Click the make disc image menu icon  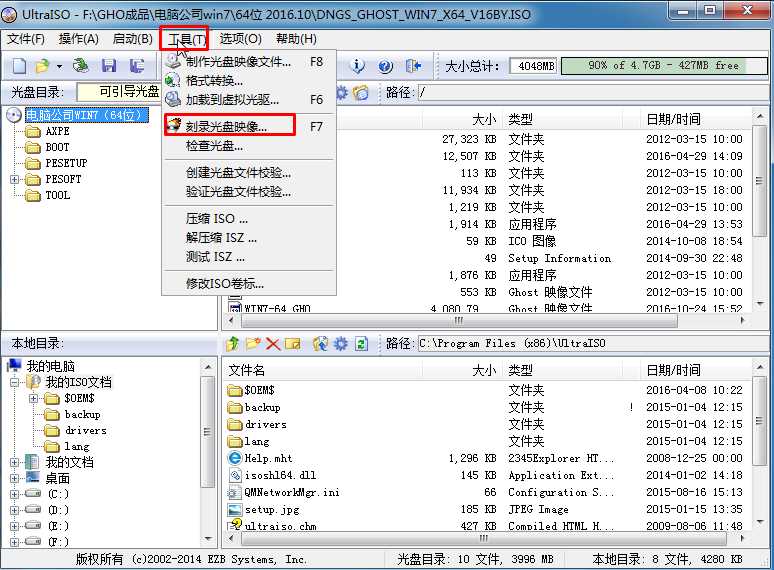click(173, 61)
